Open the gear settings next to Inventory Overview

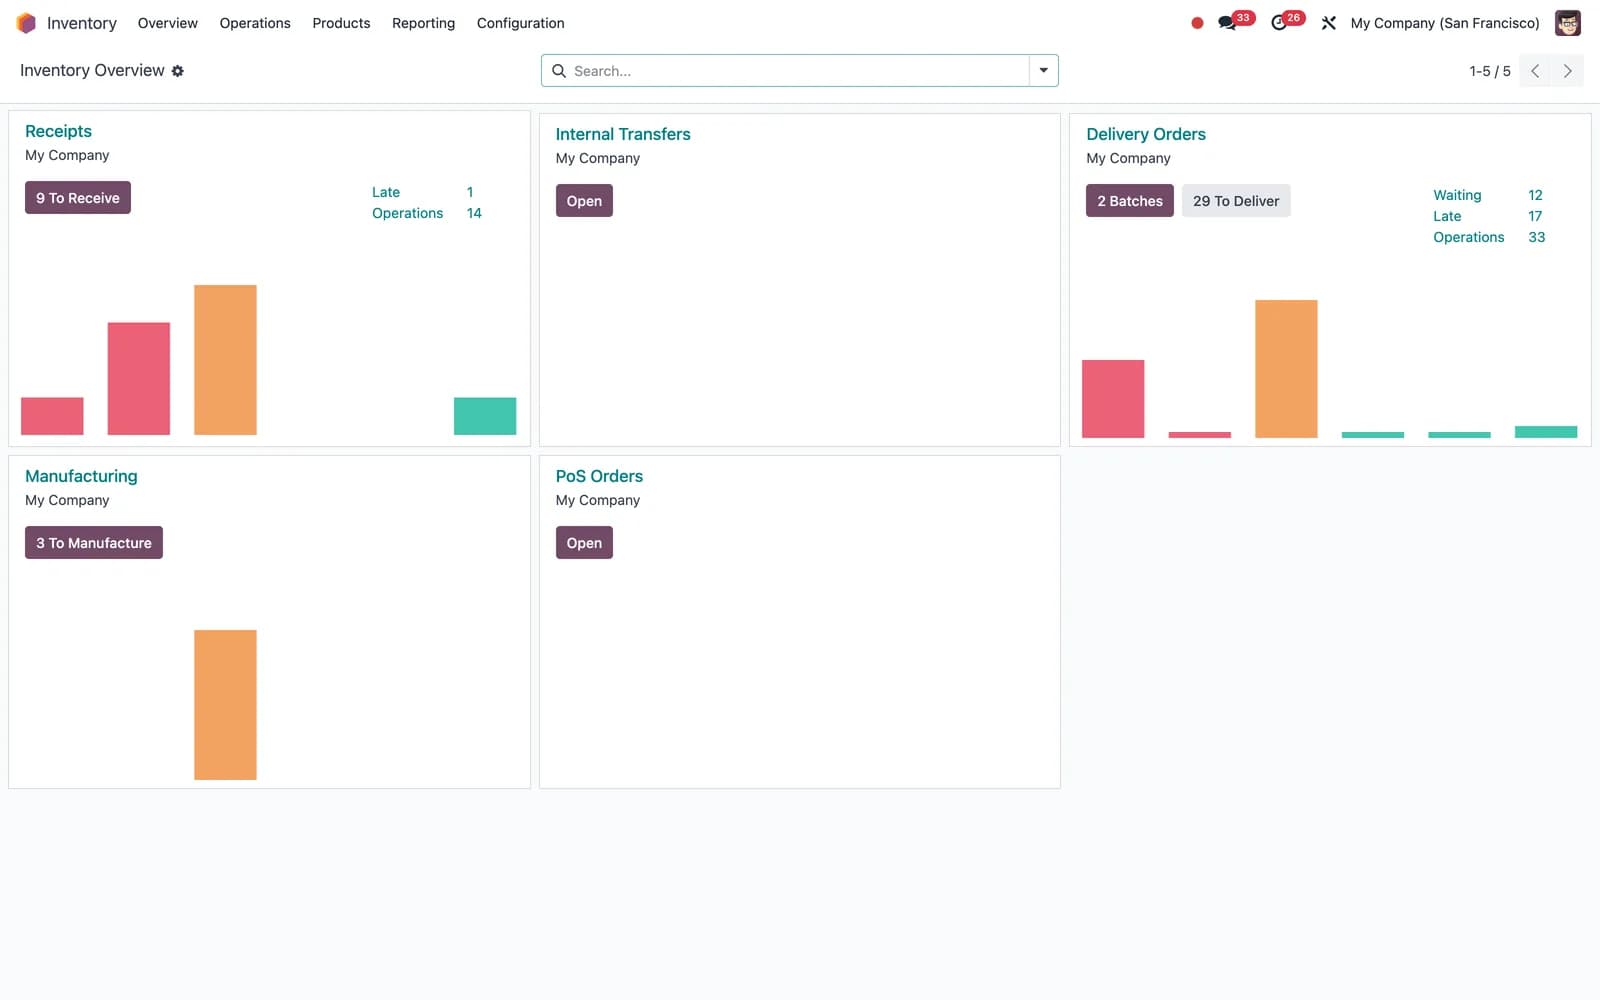coord(178,71)
